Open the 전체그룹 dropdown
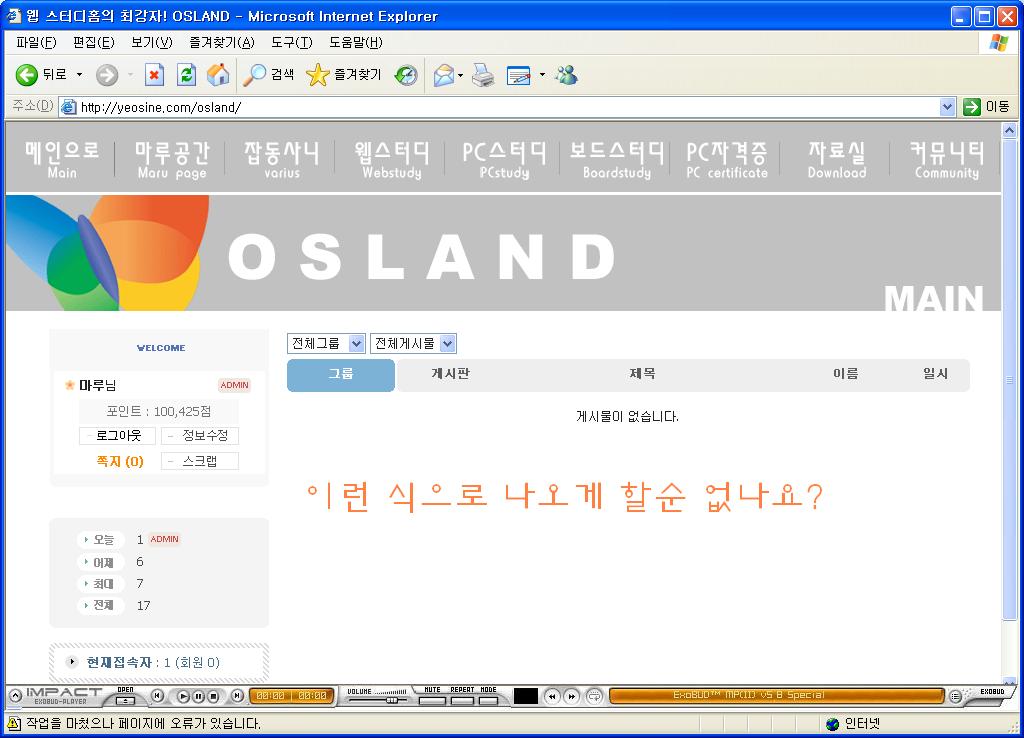 (x=326, y=344)
